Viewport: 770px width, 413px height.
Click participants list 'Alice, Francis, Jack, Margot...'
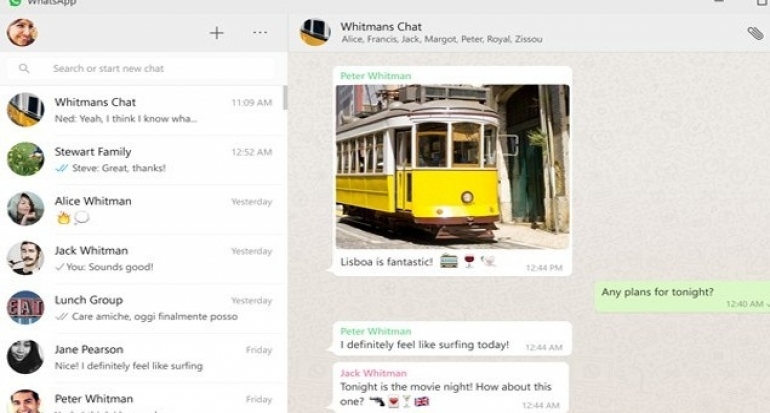442,39
